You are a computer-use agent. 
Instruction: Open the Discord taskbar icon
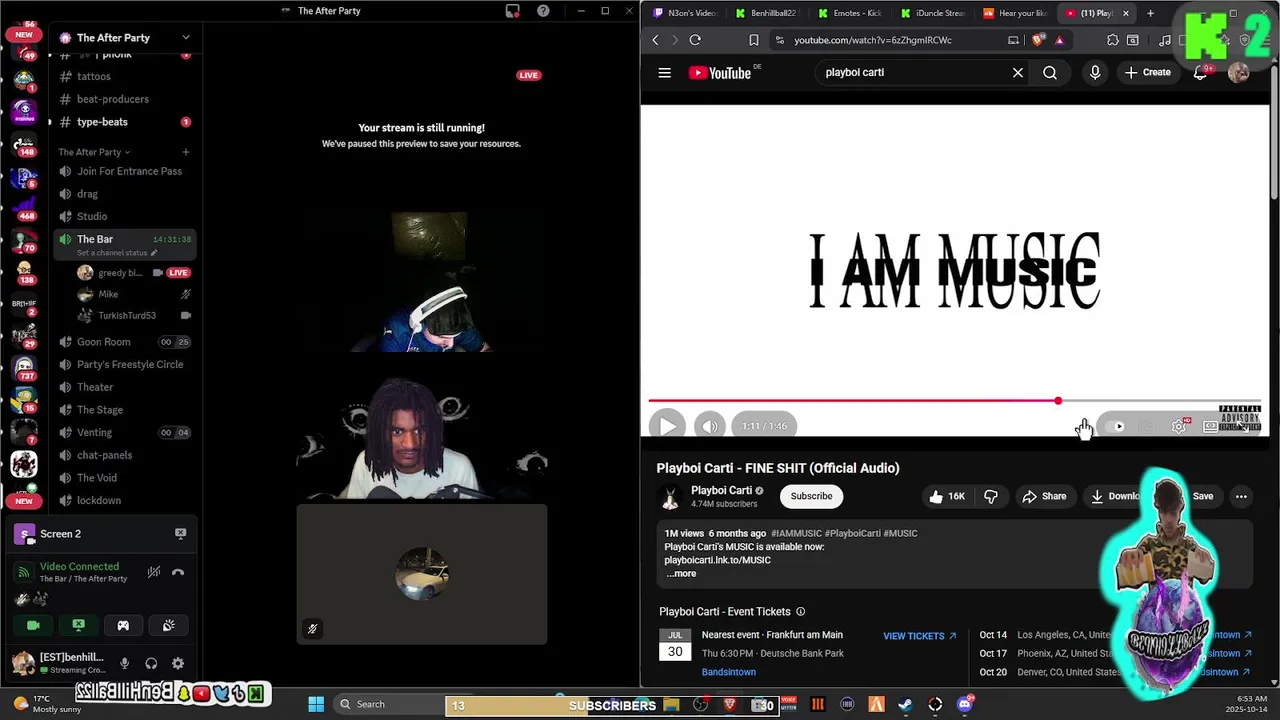click(x=964, y=704)
